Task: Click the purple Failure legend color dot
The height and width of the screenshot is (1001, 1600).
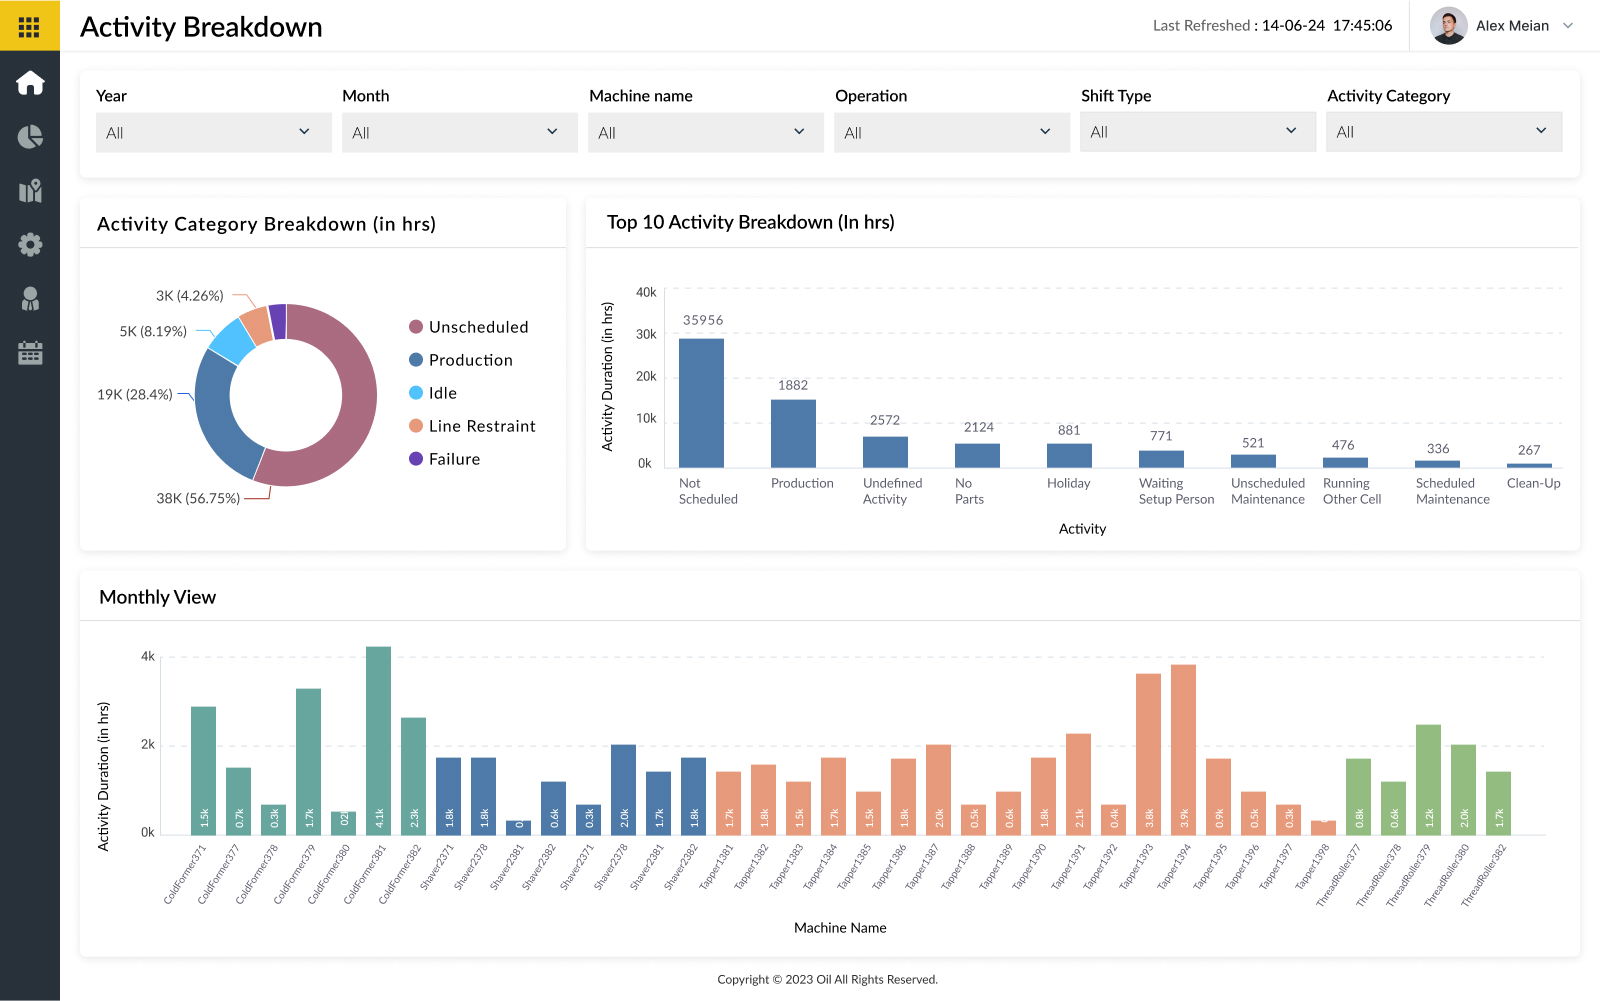Action: [x=416, y=459]
